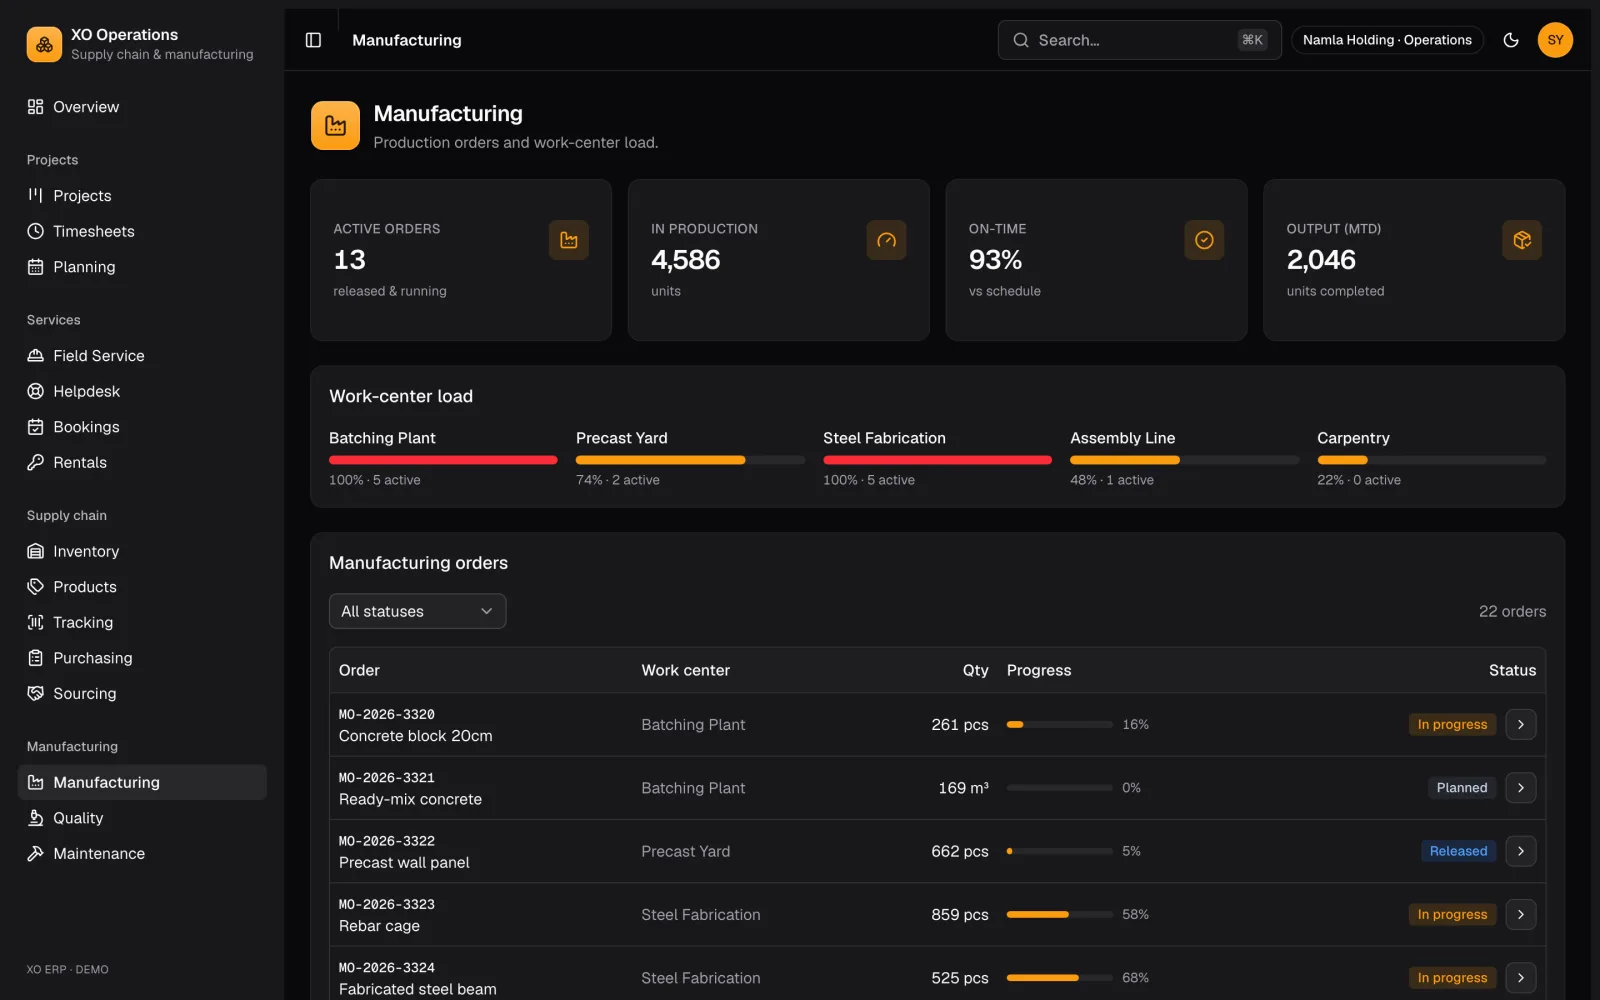Expand order MO-2026-3324 row chevron
Screen dimensions: 1600x1000
1520,978
